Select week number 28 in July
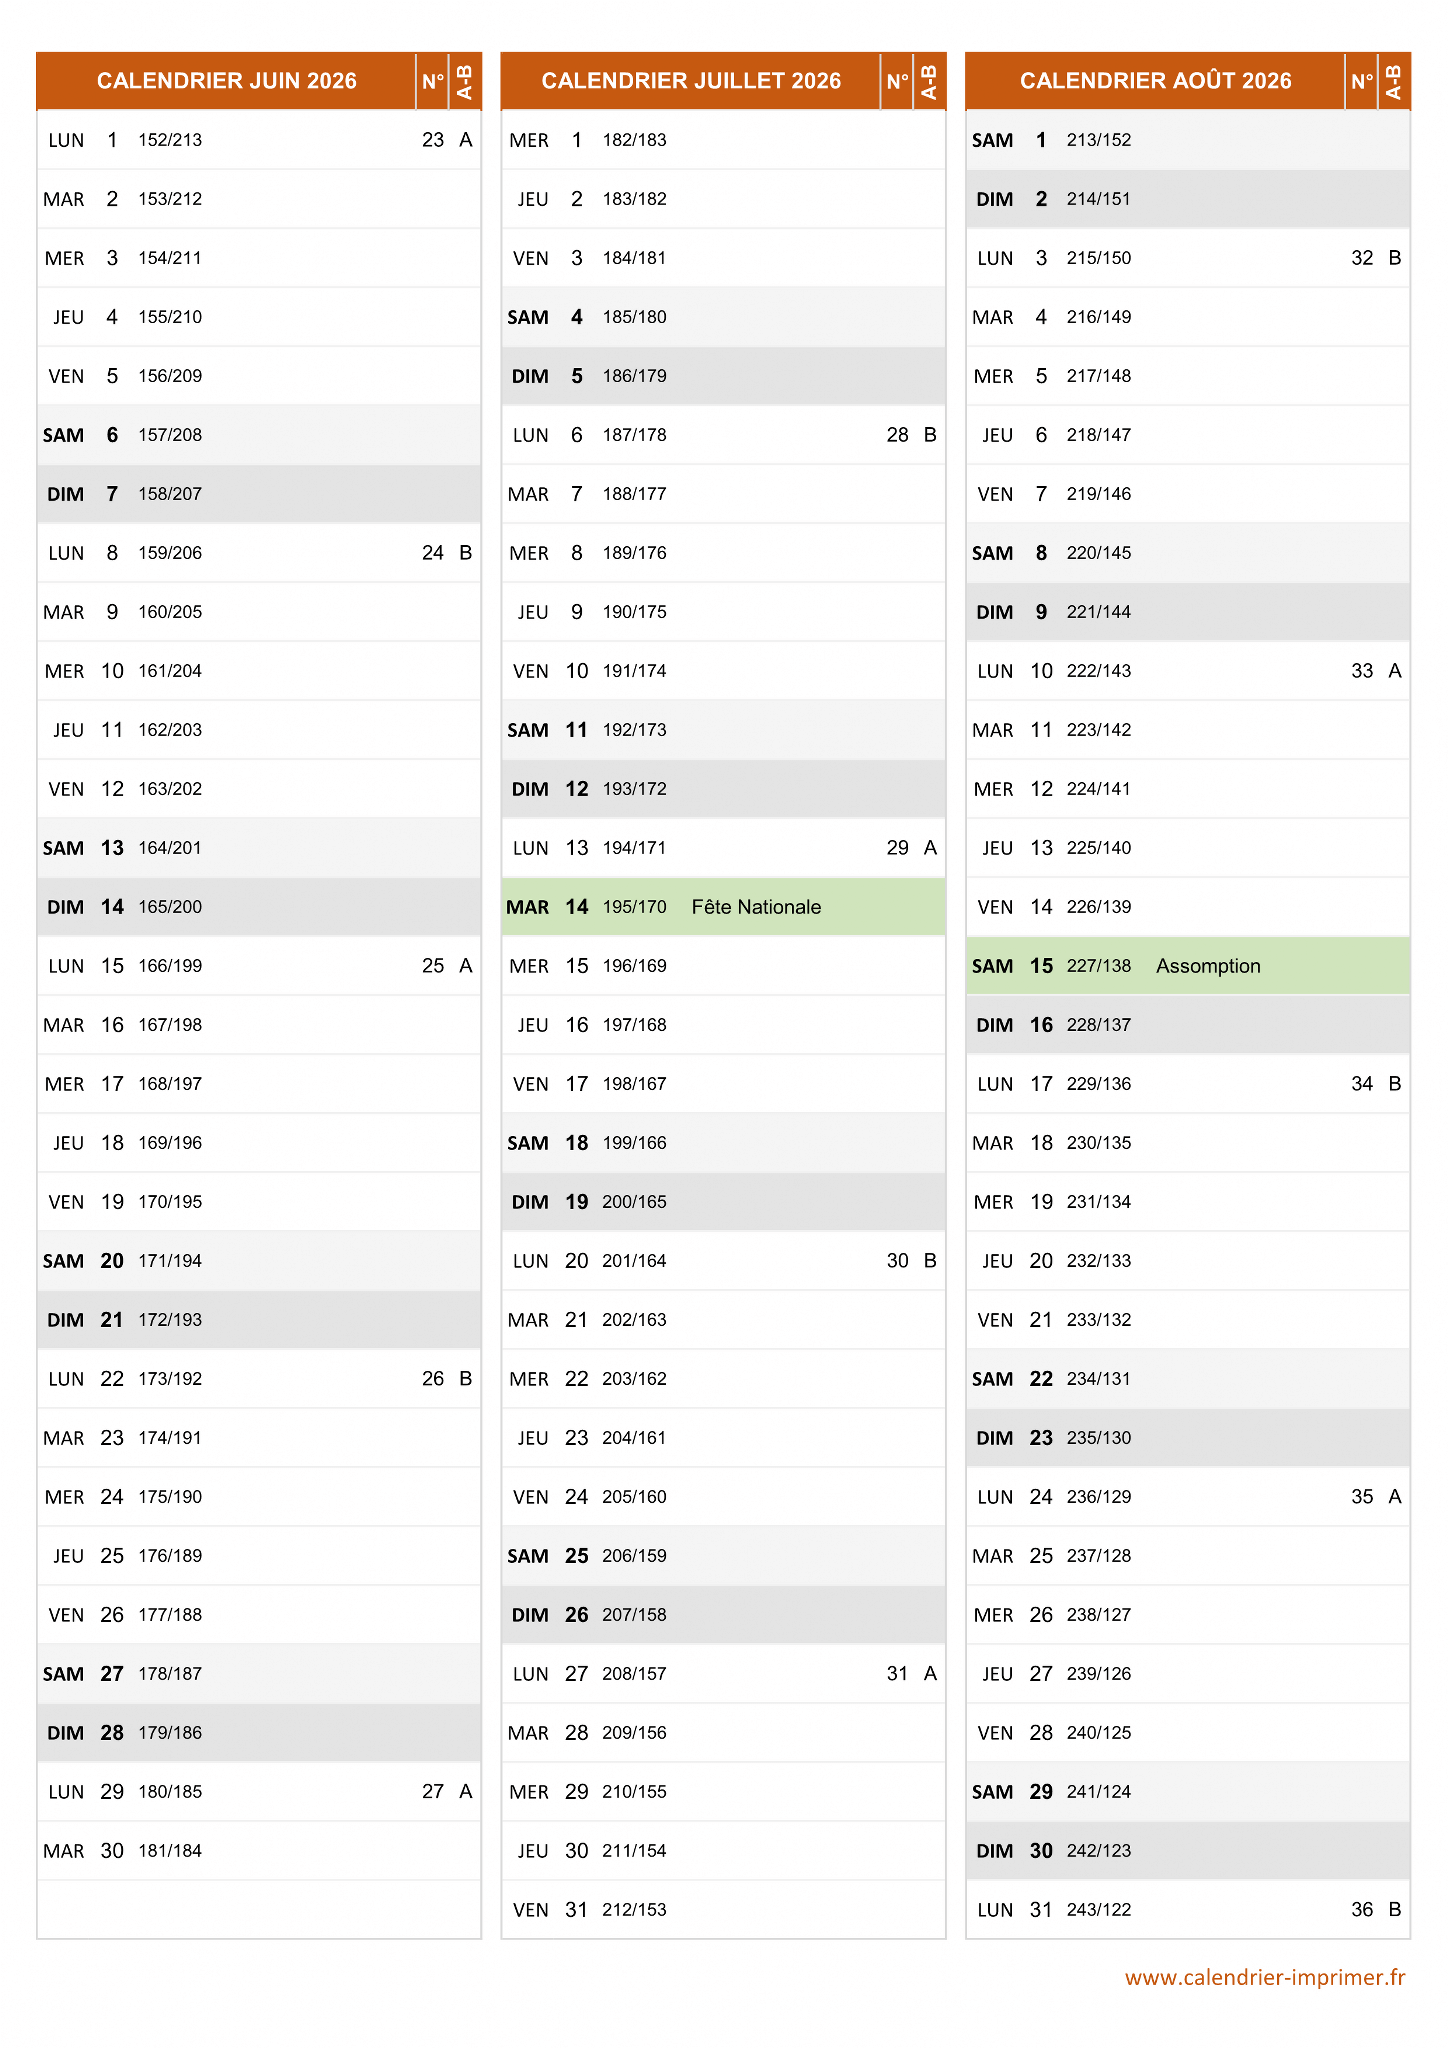 pyautogui.click(x=897, y=435)
